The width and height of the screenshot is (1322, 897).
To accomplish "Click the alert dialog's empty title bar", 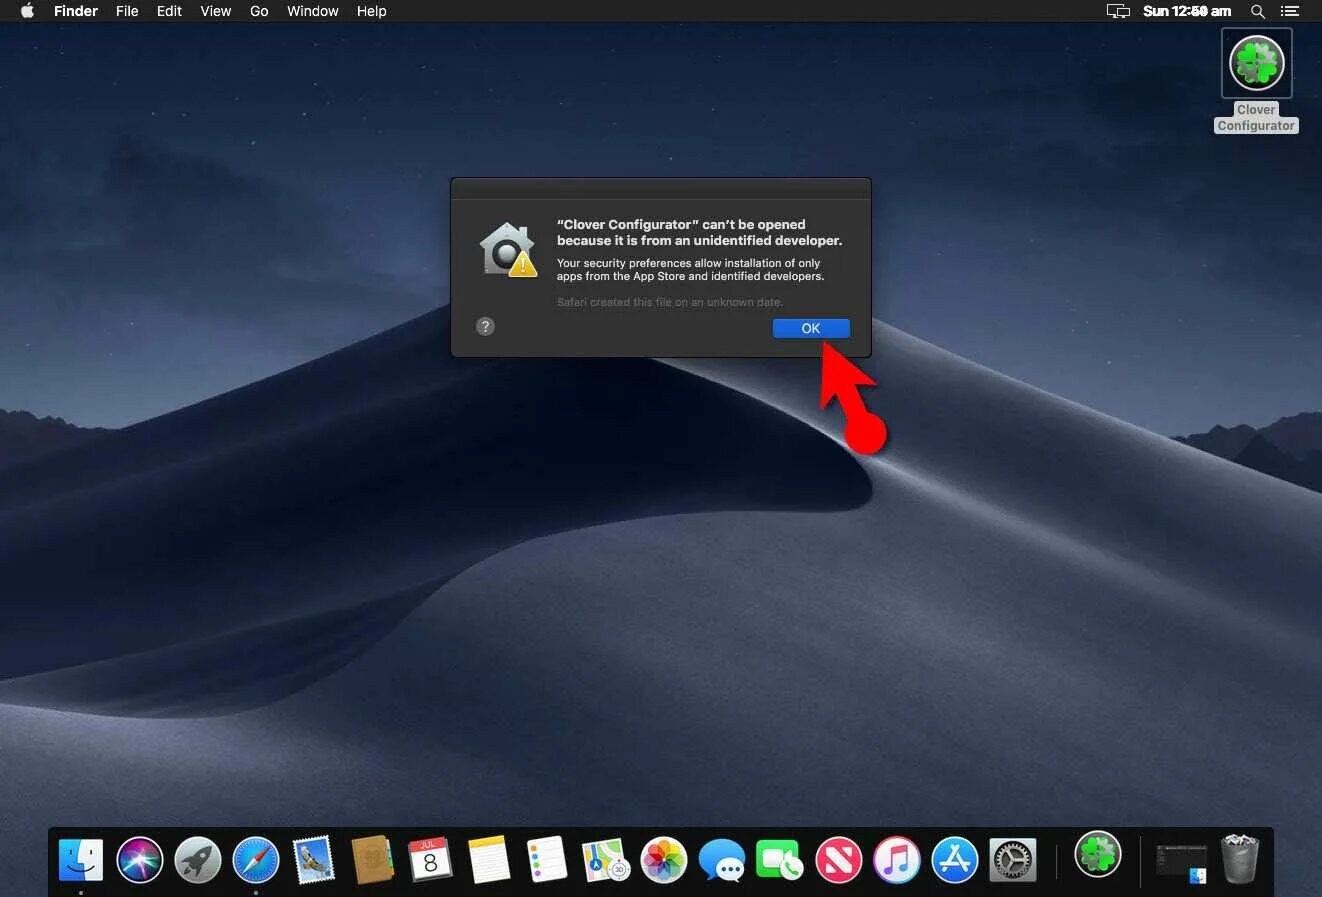I will 661,189.
